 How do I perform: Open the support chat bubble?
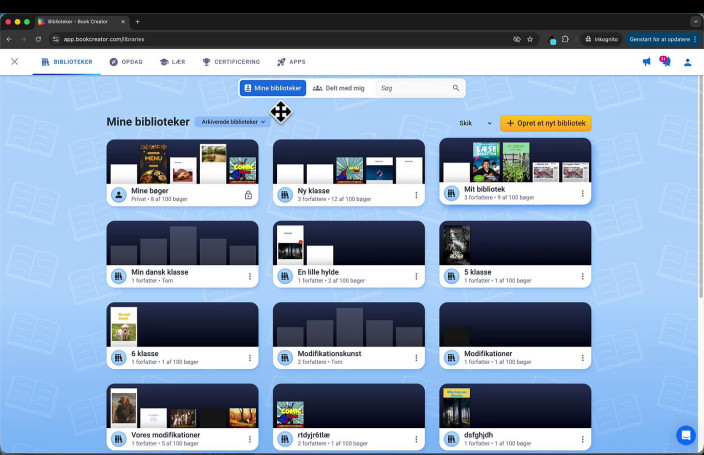click(685, 435)
